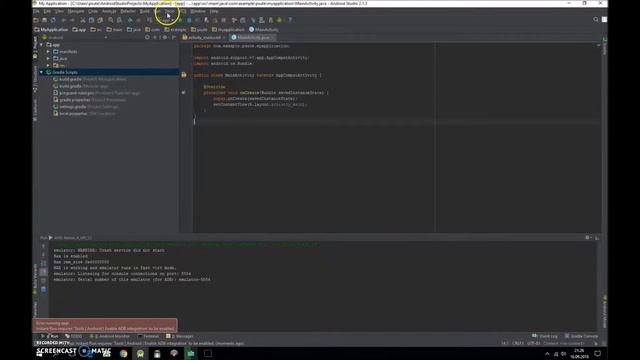Click the Make Project toolbar icon
This screenshot has height=360, width=640.
[x=149, y=20]
